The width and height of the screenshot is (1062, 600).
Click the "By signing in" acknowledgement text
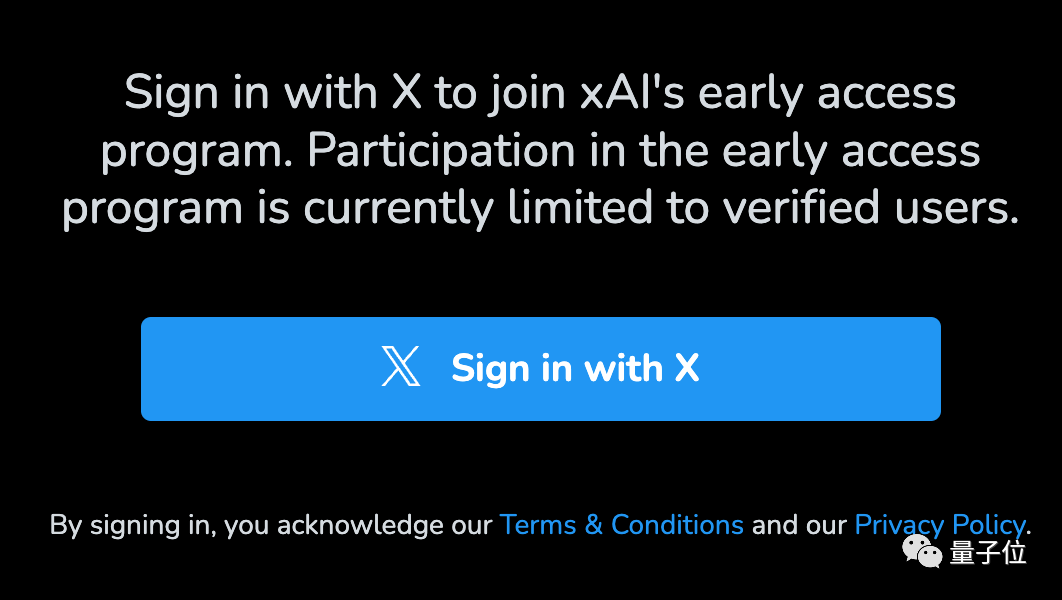point(133,526)
